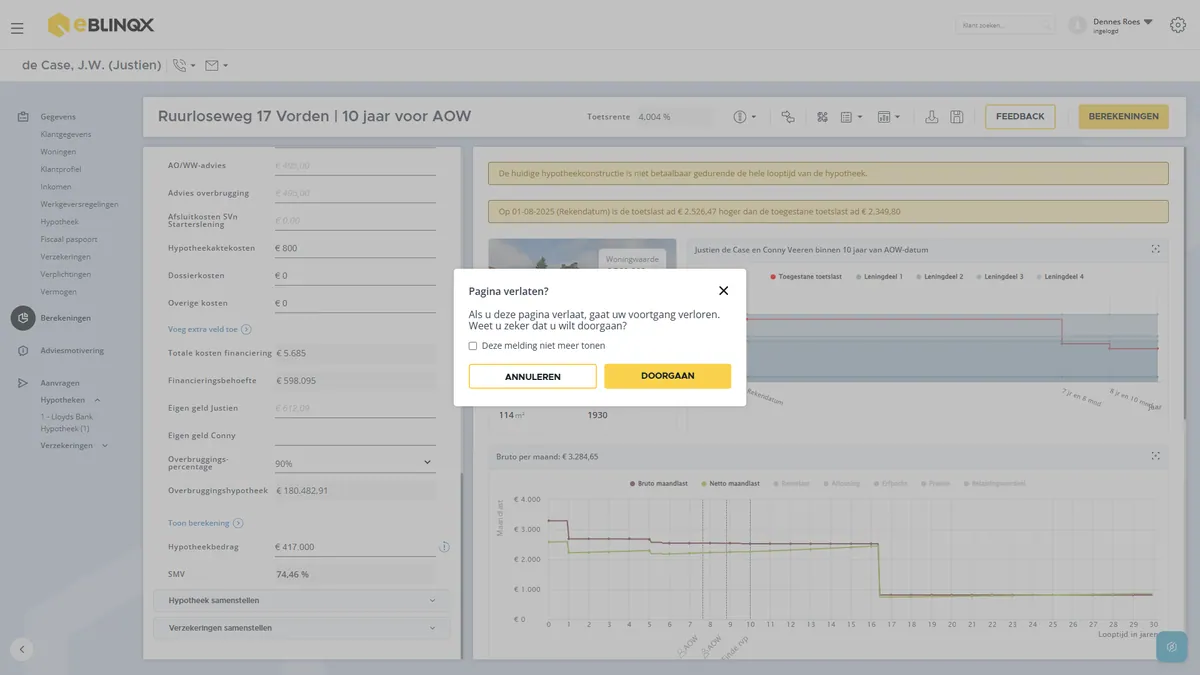
Task: Open the list view toolbar dropdown
Action: pyautogui.click(x=851, y=117)
